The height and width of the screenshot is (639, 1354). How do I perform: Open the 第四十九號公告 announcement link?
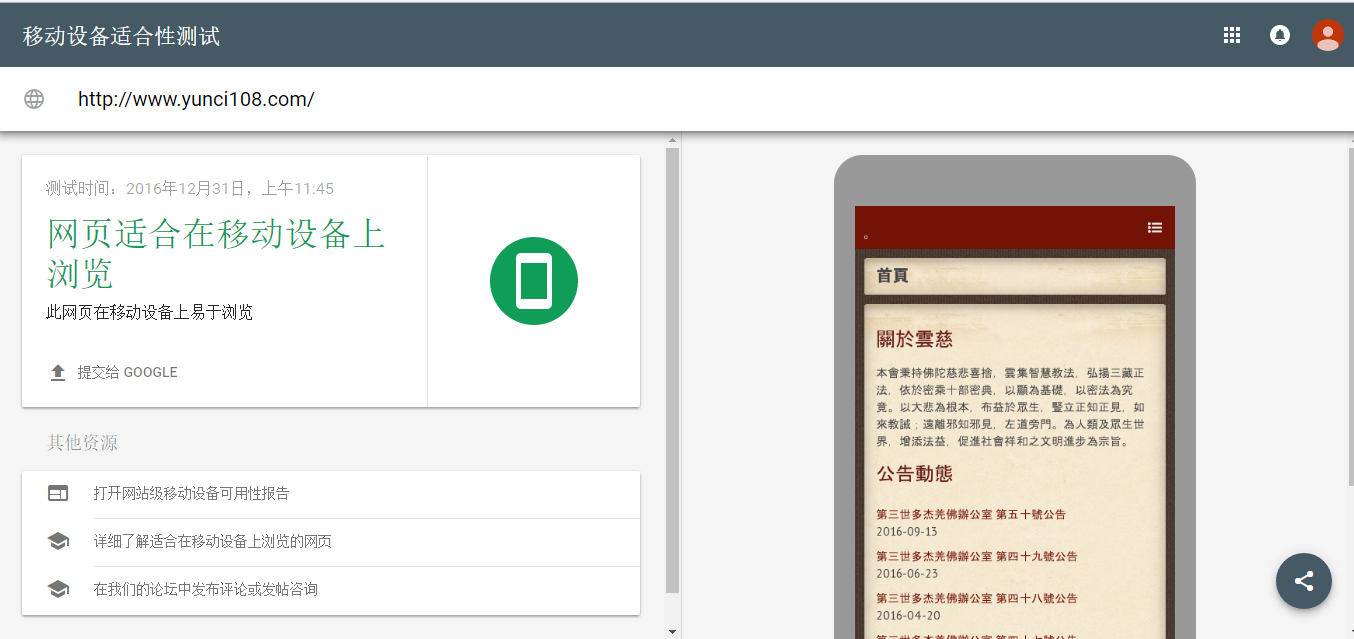(x=976, y=556)
